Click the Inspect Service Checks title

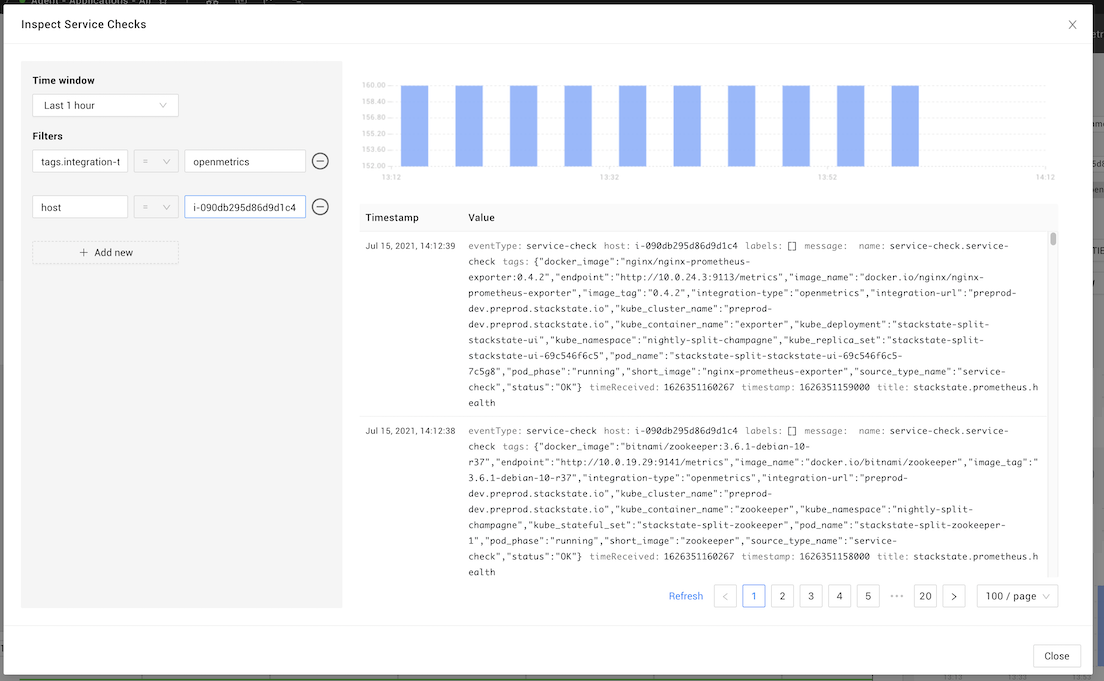coord(84,24)
